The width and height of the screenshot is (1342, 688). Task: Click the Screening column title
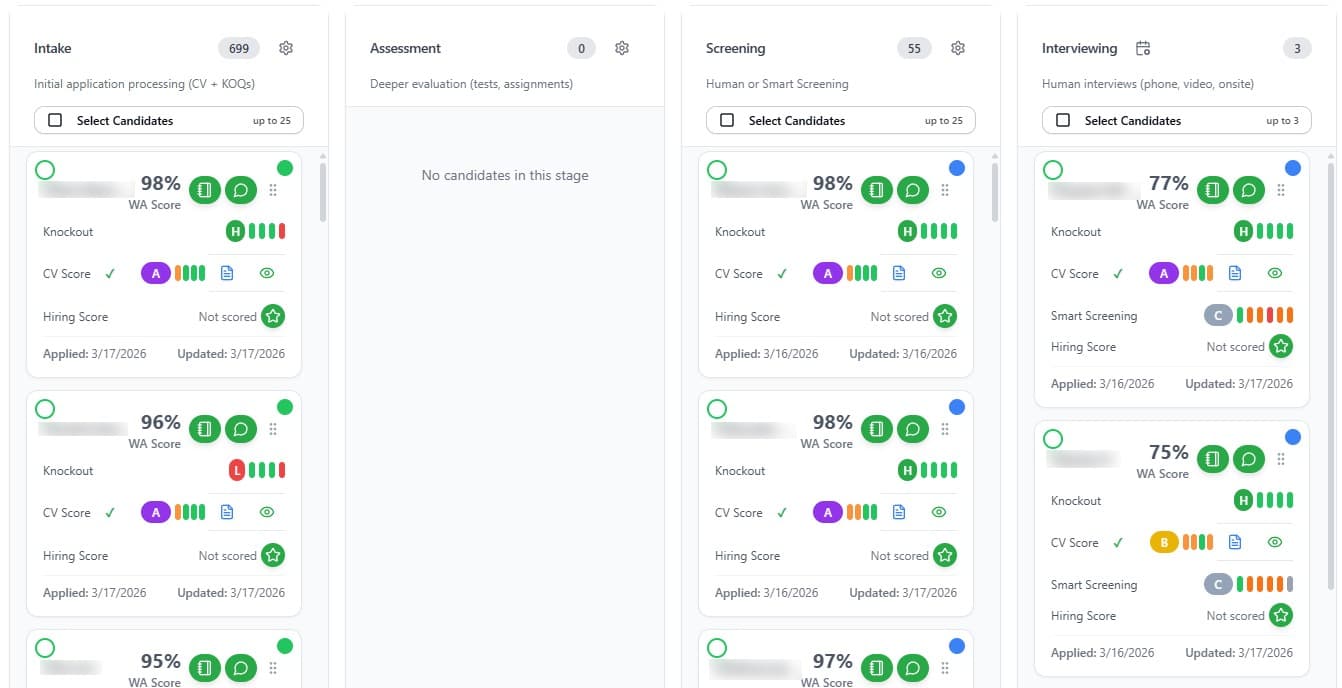(x=738, y=47)
